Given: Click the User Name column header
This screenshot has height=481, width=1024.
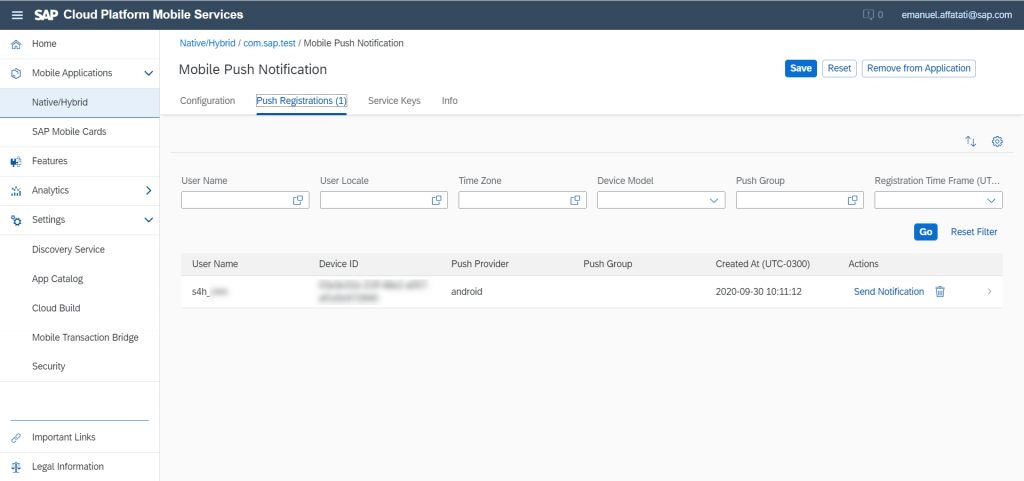Looking at the screenshot, I should pos(215,264).
